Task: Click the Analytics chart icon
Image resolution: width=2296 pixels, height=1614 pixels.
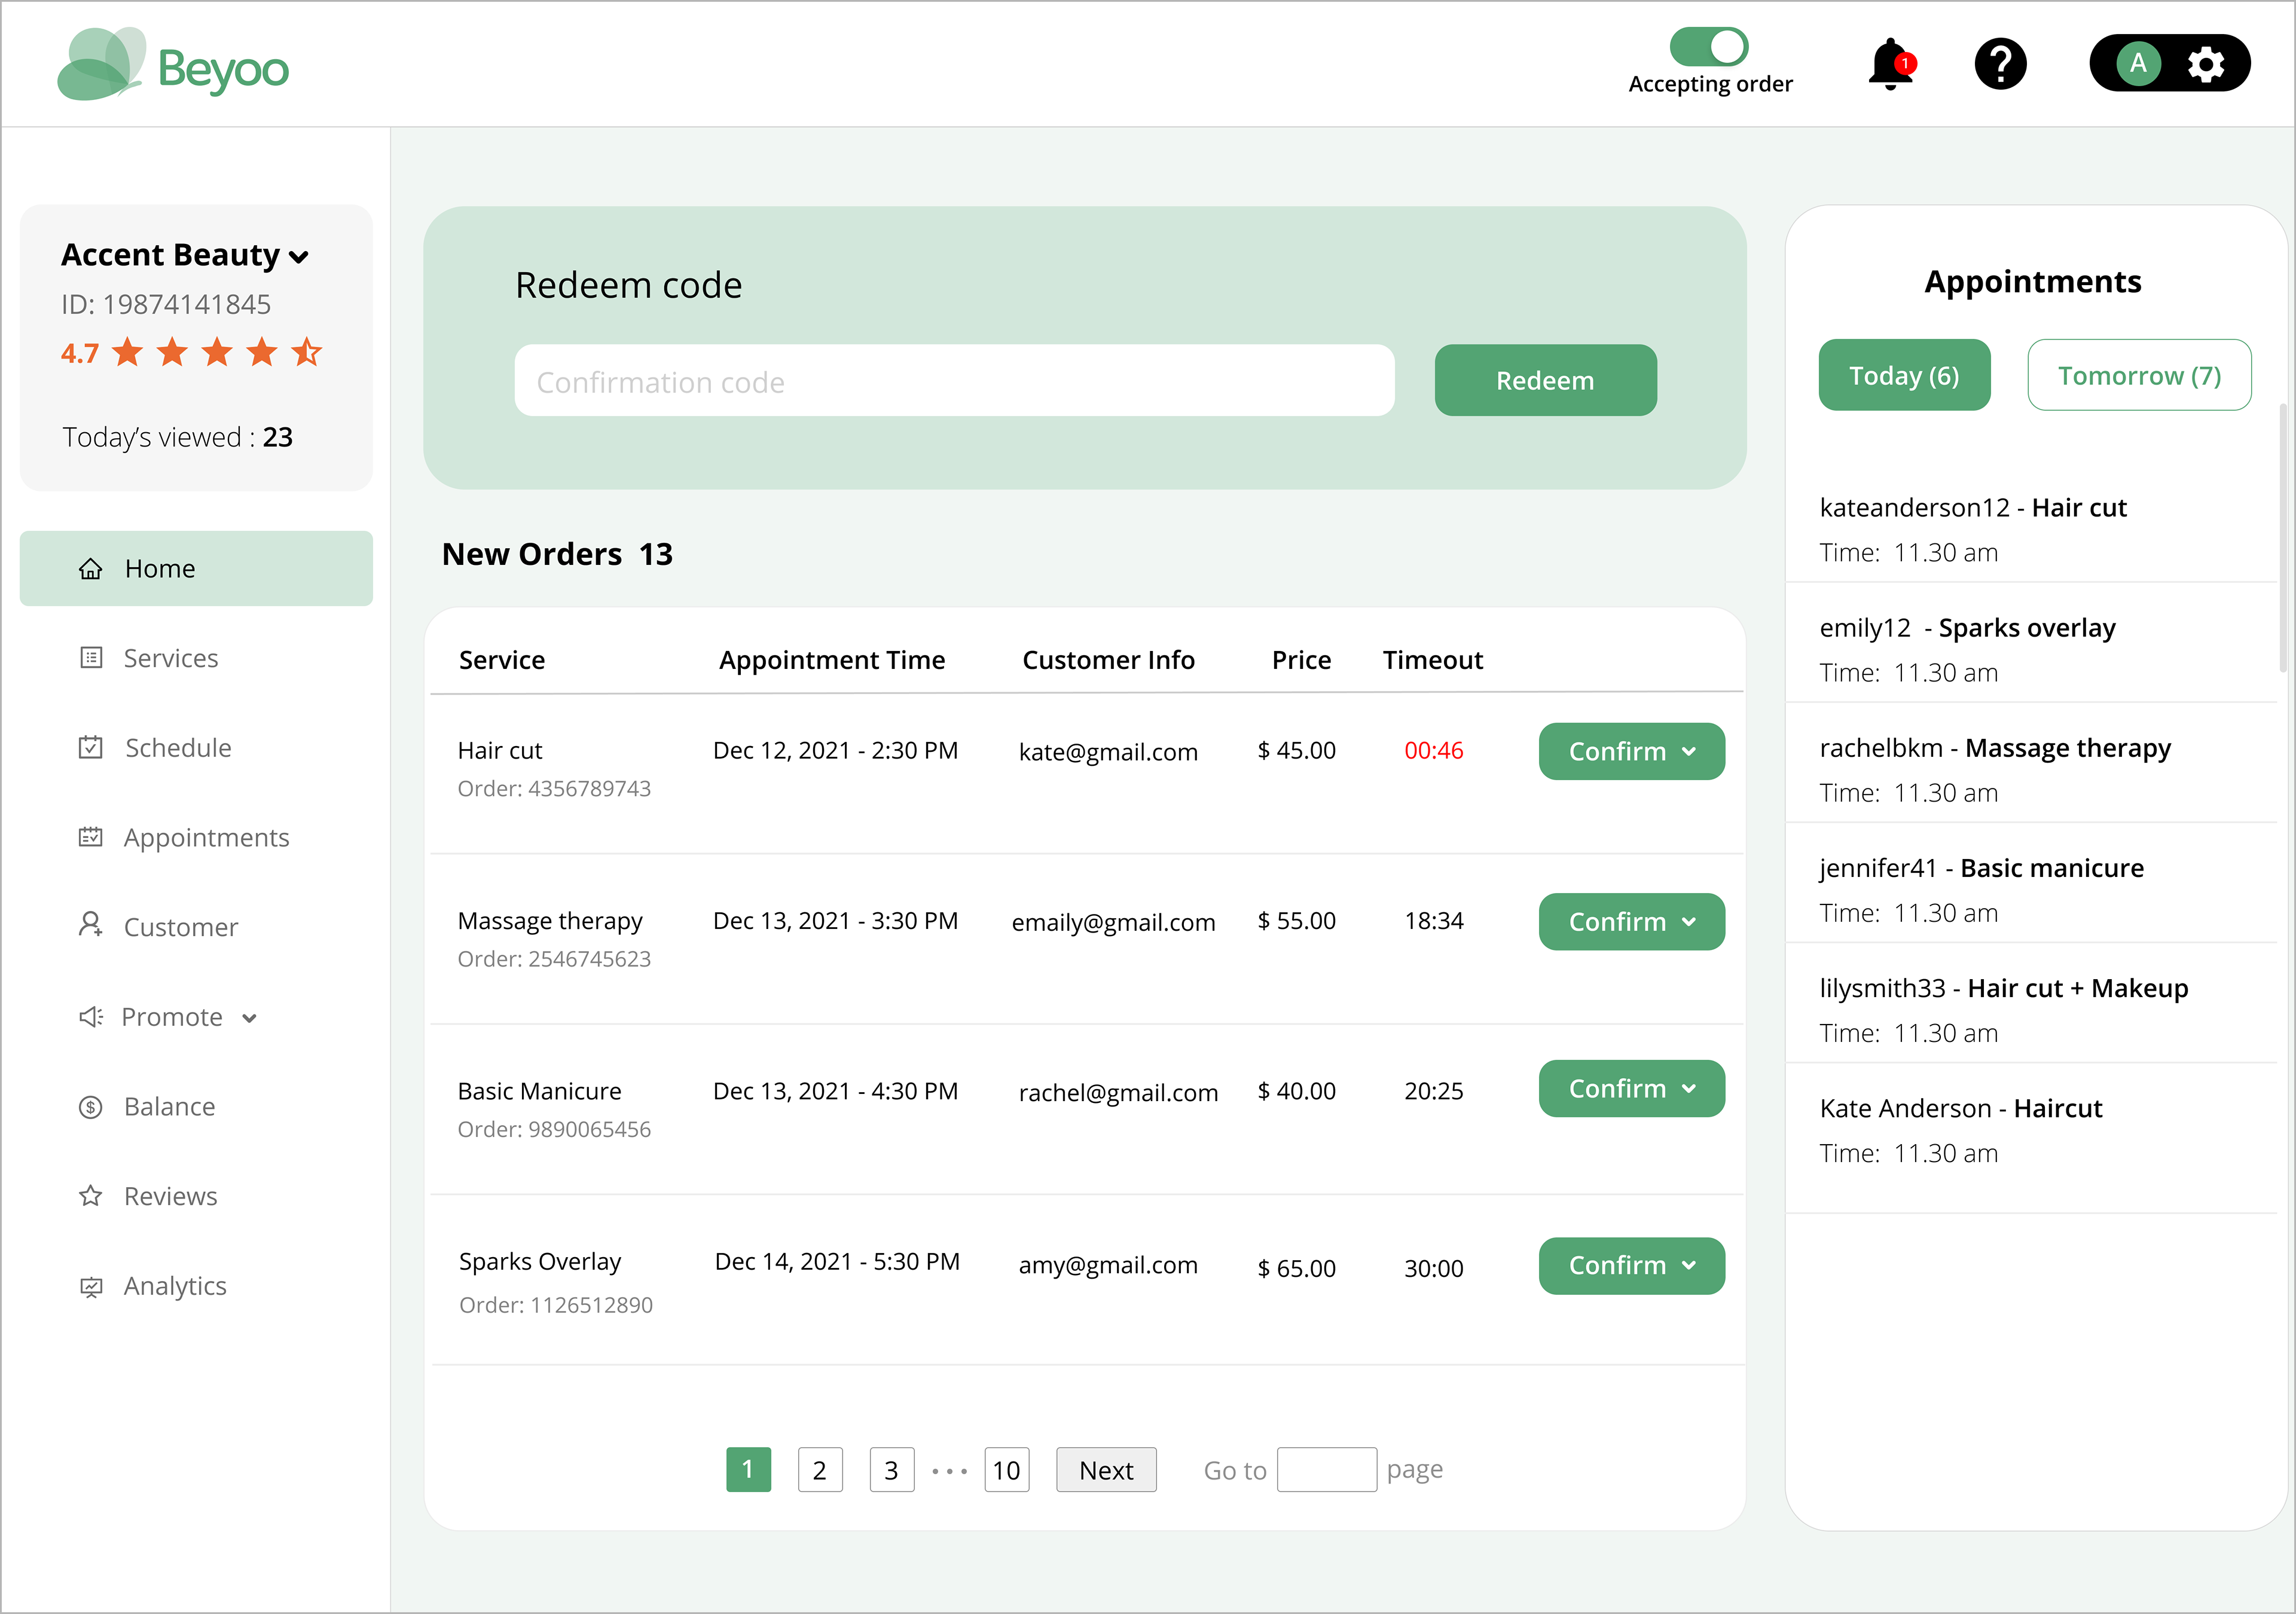Action: pos(91,1287)
